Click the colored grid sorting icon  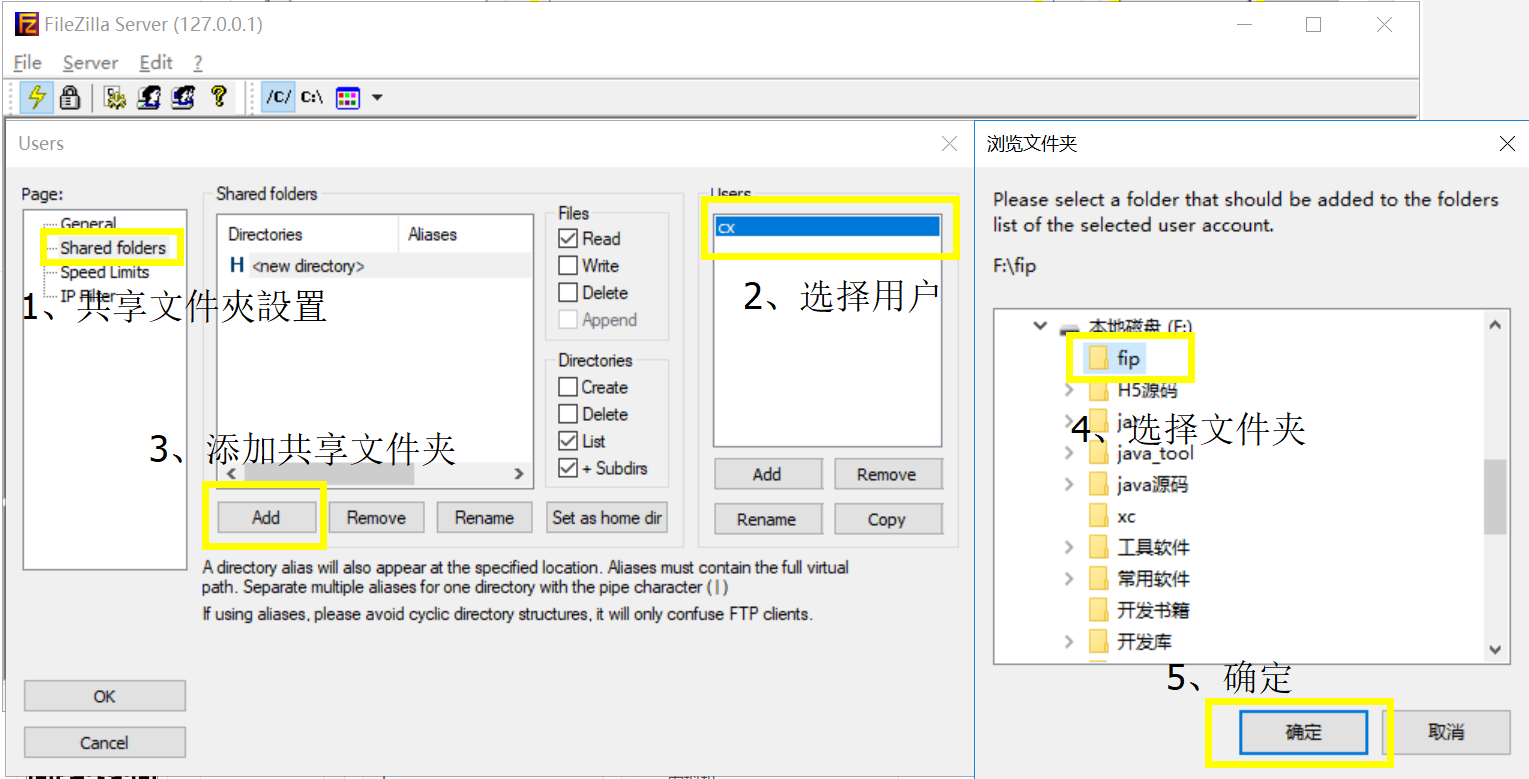tap(347, 97)
